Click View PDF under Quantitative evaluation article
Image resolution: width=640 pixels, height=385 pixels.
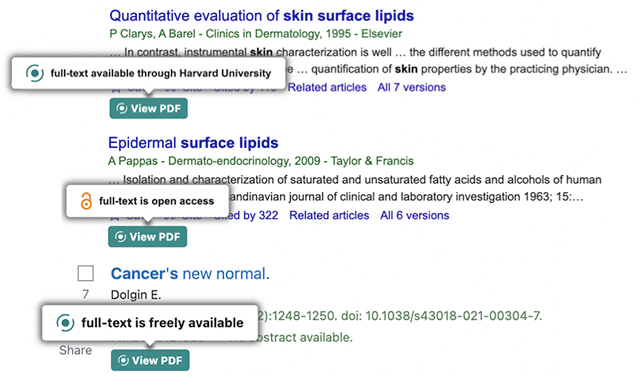point(149,109)
